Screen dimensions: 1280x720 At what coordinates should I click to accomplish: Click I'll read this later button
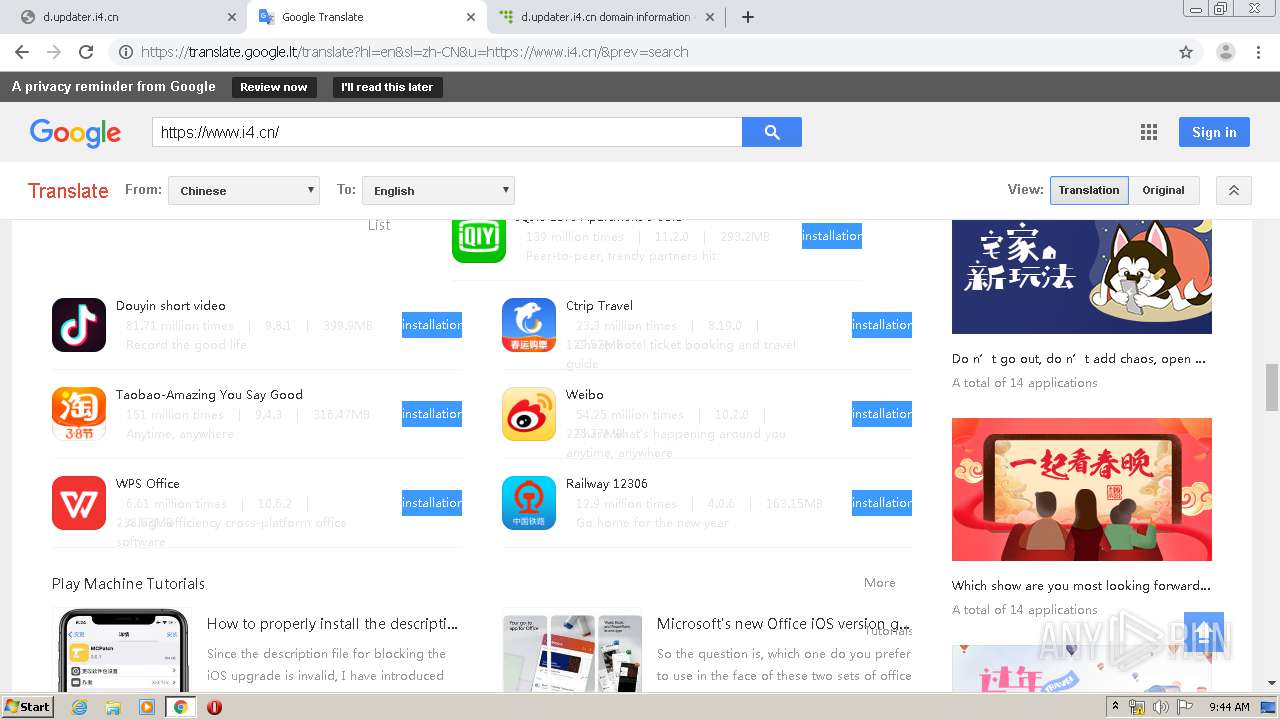point(387,87)
